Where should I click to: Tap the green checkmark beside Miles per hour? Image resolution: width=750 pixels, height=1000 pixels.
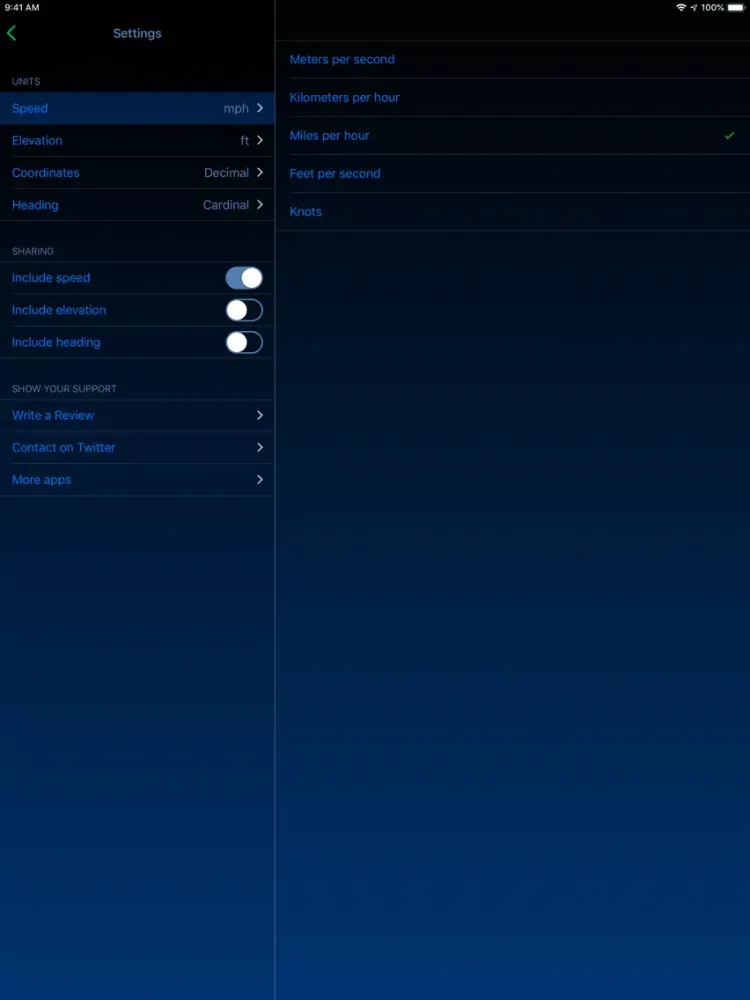(730, 135)
